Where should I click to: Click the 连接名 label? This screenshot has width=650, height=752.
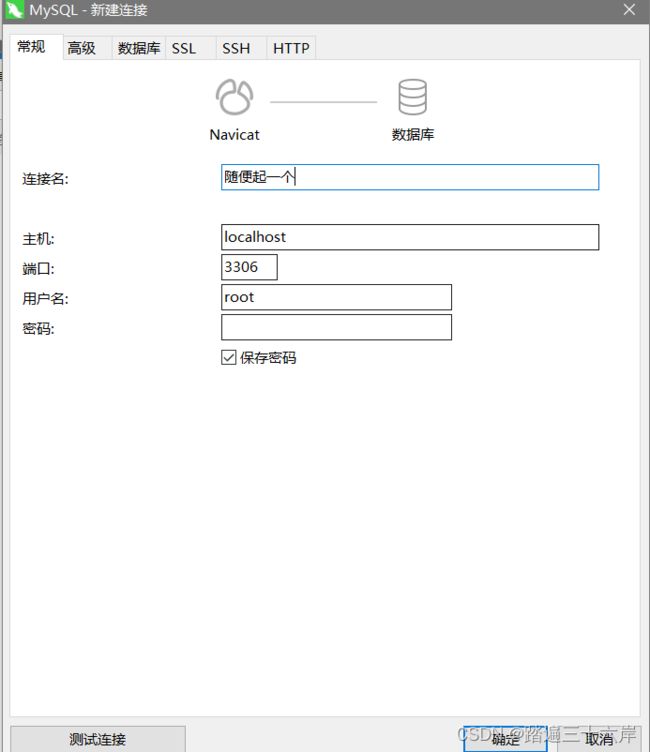tap(46, 179)
